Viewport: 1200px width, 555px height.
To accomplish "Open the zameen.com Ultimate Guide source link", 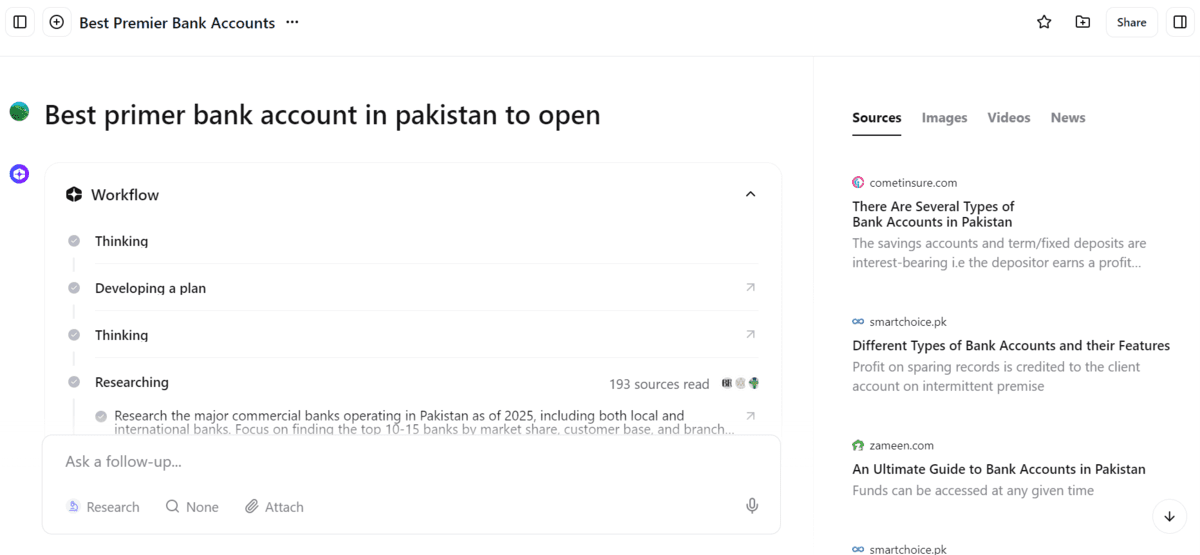I will tap(998, 469).
